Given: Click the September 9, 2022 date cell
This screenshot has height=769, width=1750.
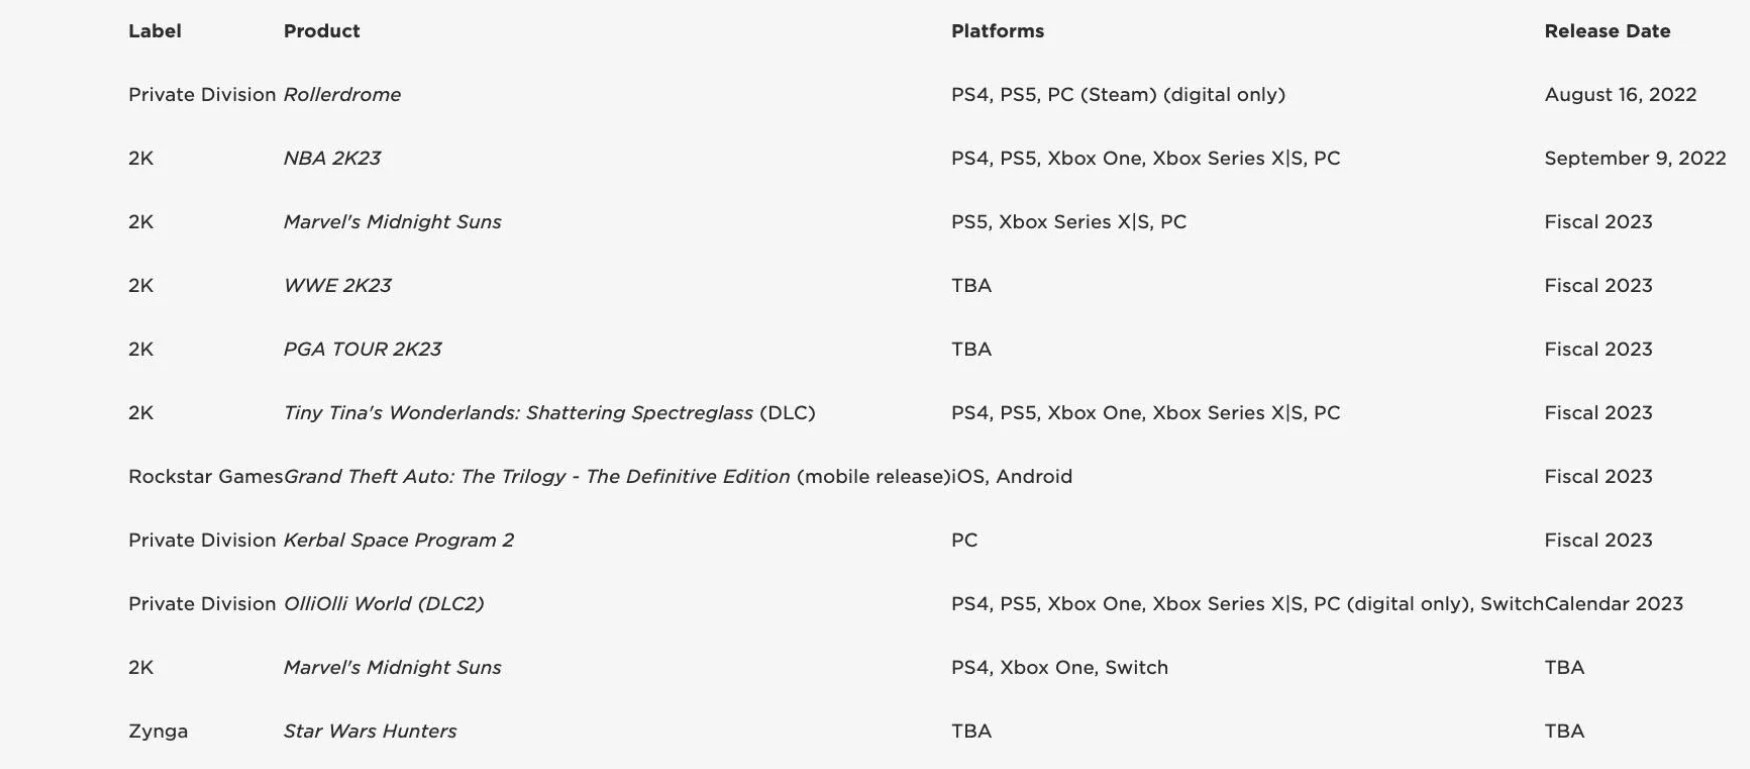Looking at the screenshot, I should 1635,158.
